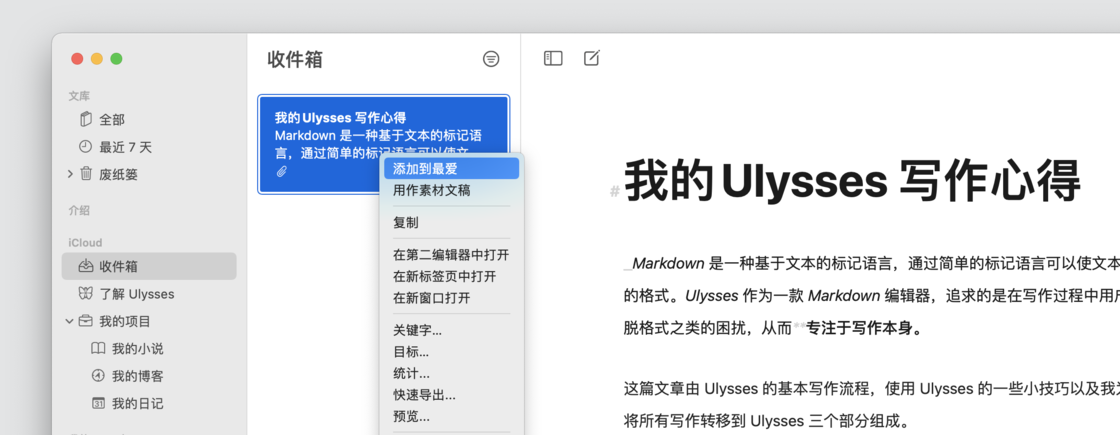The width and height of the screenshot is (1120, 435).
Task: Choose 复制 in context menu
Action: point(451,222)
